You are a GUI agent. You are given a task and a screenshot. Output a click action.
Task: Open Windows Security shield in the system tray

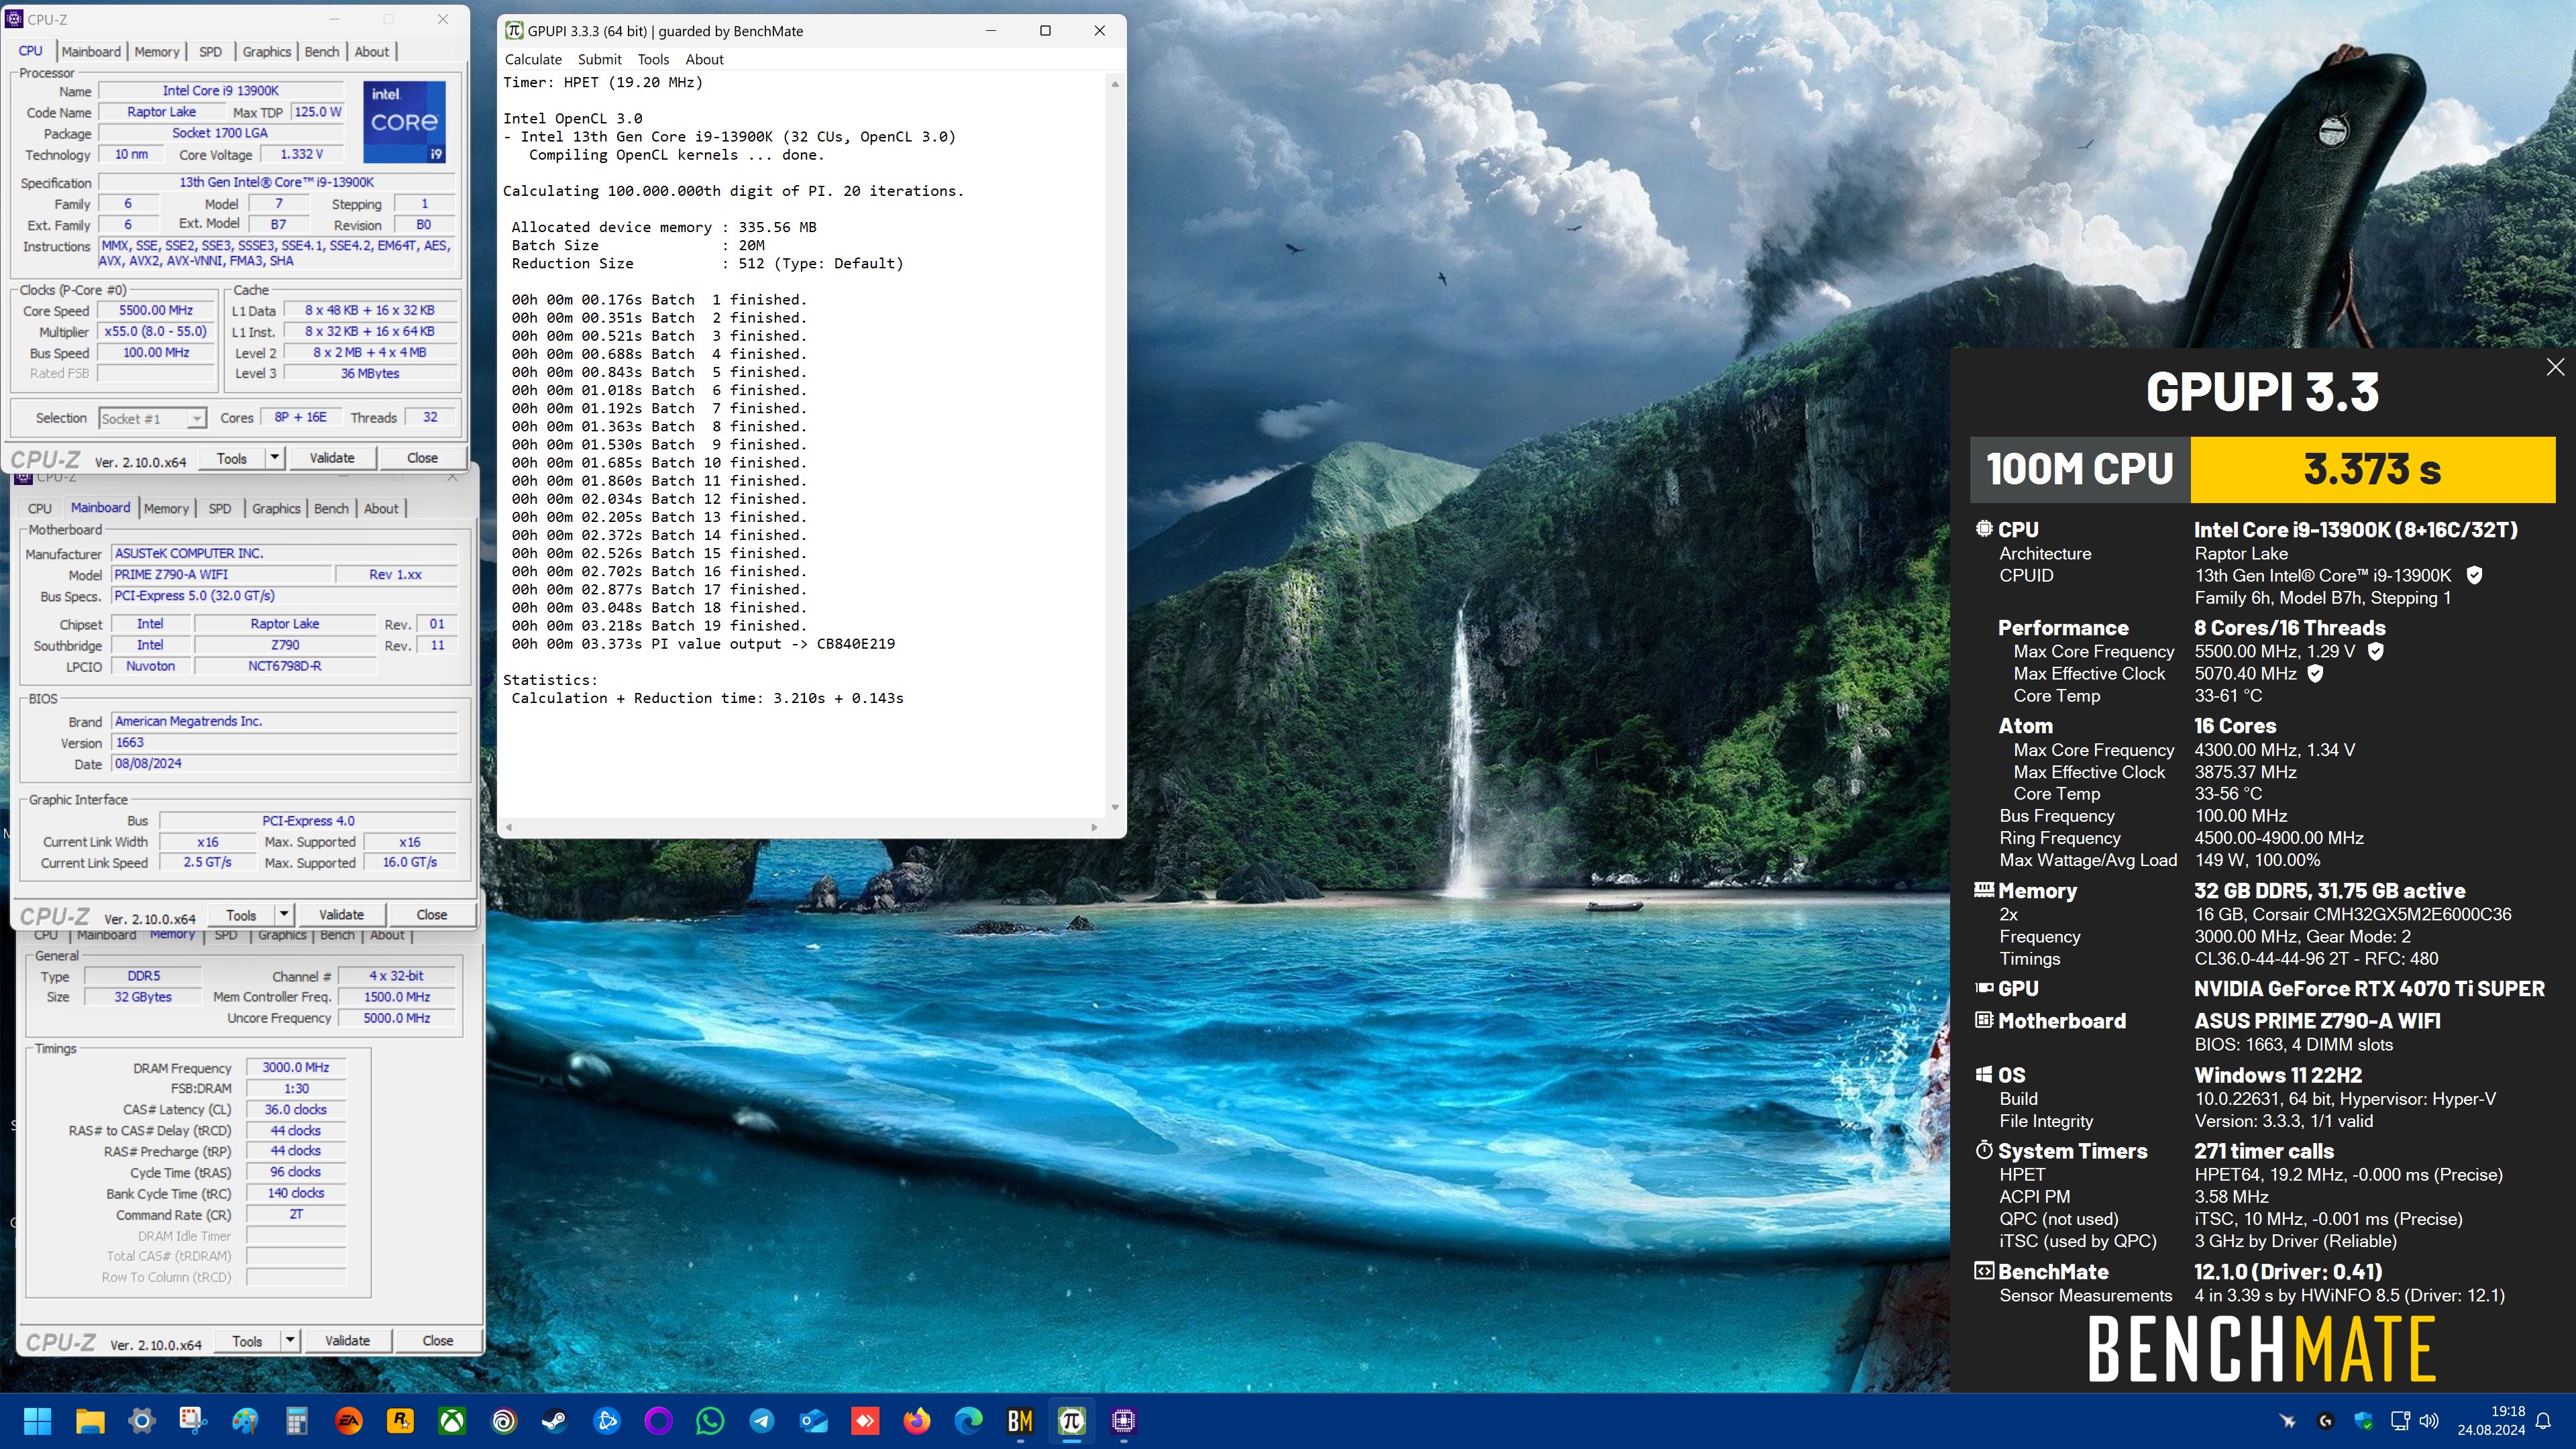click(x=2363, y=1420)
